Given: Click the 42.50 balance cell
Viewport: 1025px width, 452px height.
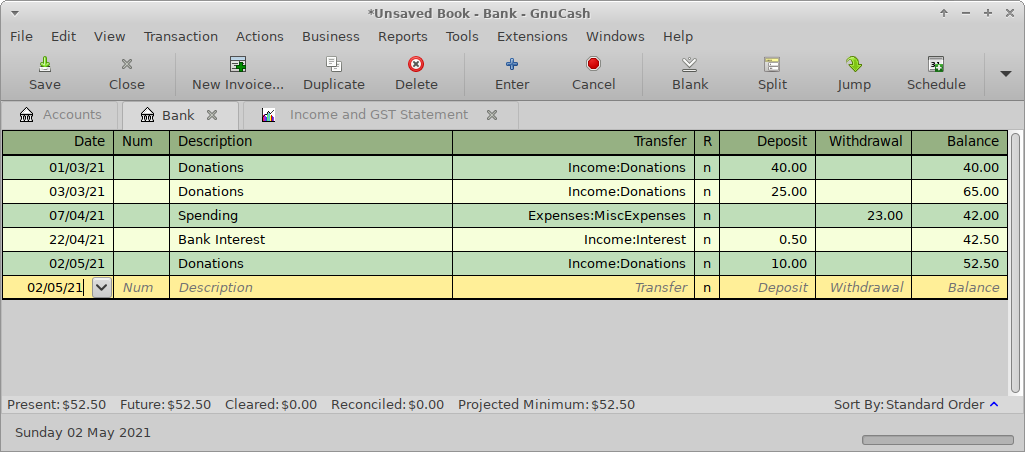Looking at the screenshot, I should point(960,239).
